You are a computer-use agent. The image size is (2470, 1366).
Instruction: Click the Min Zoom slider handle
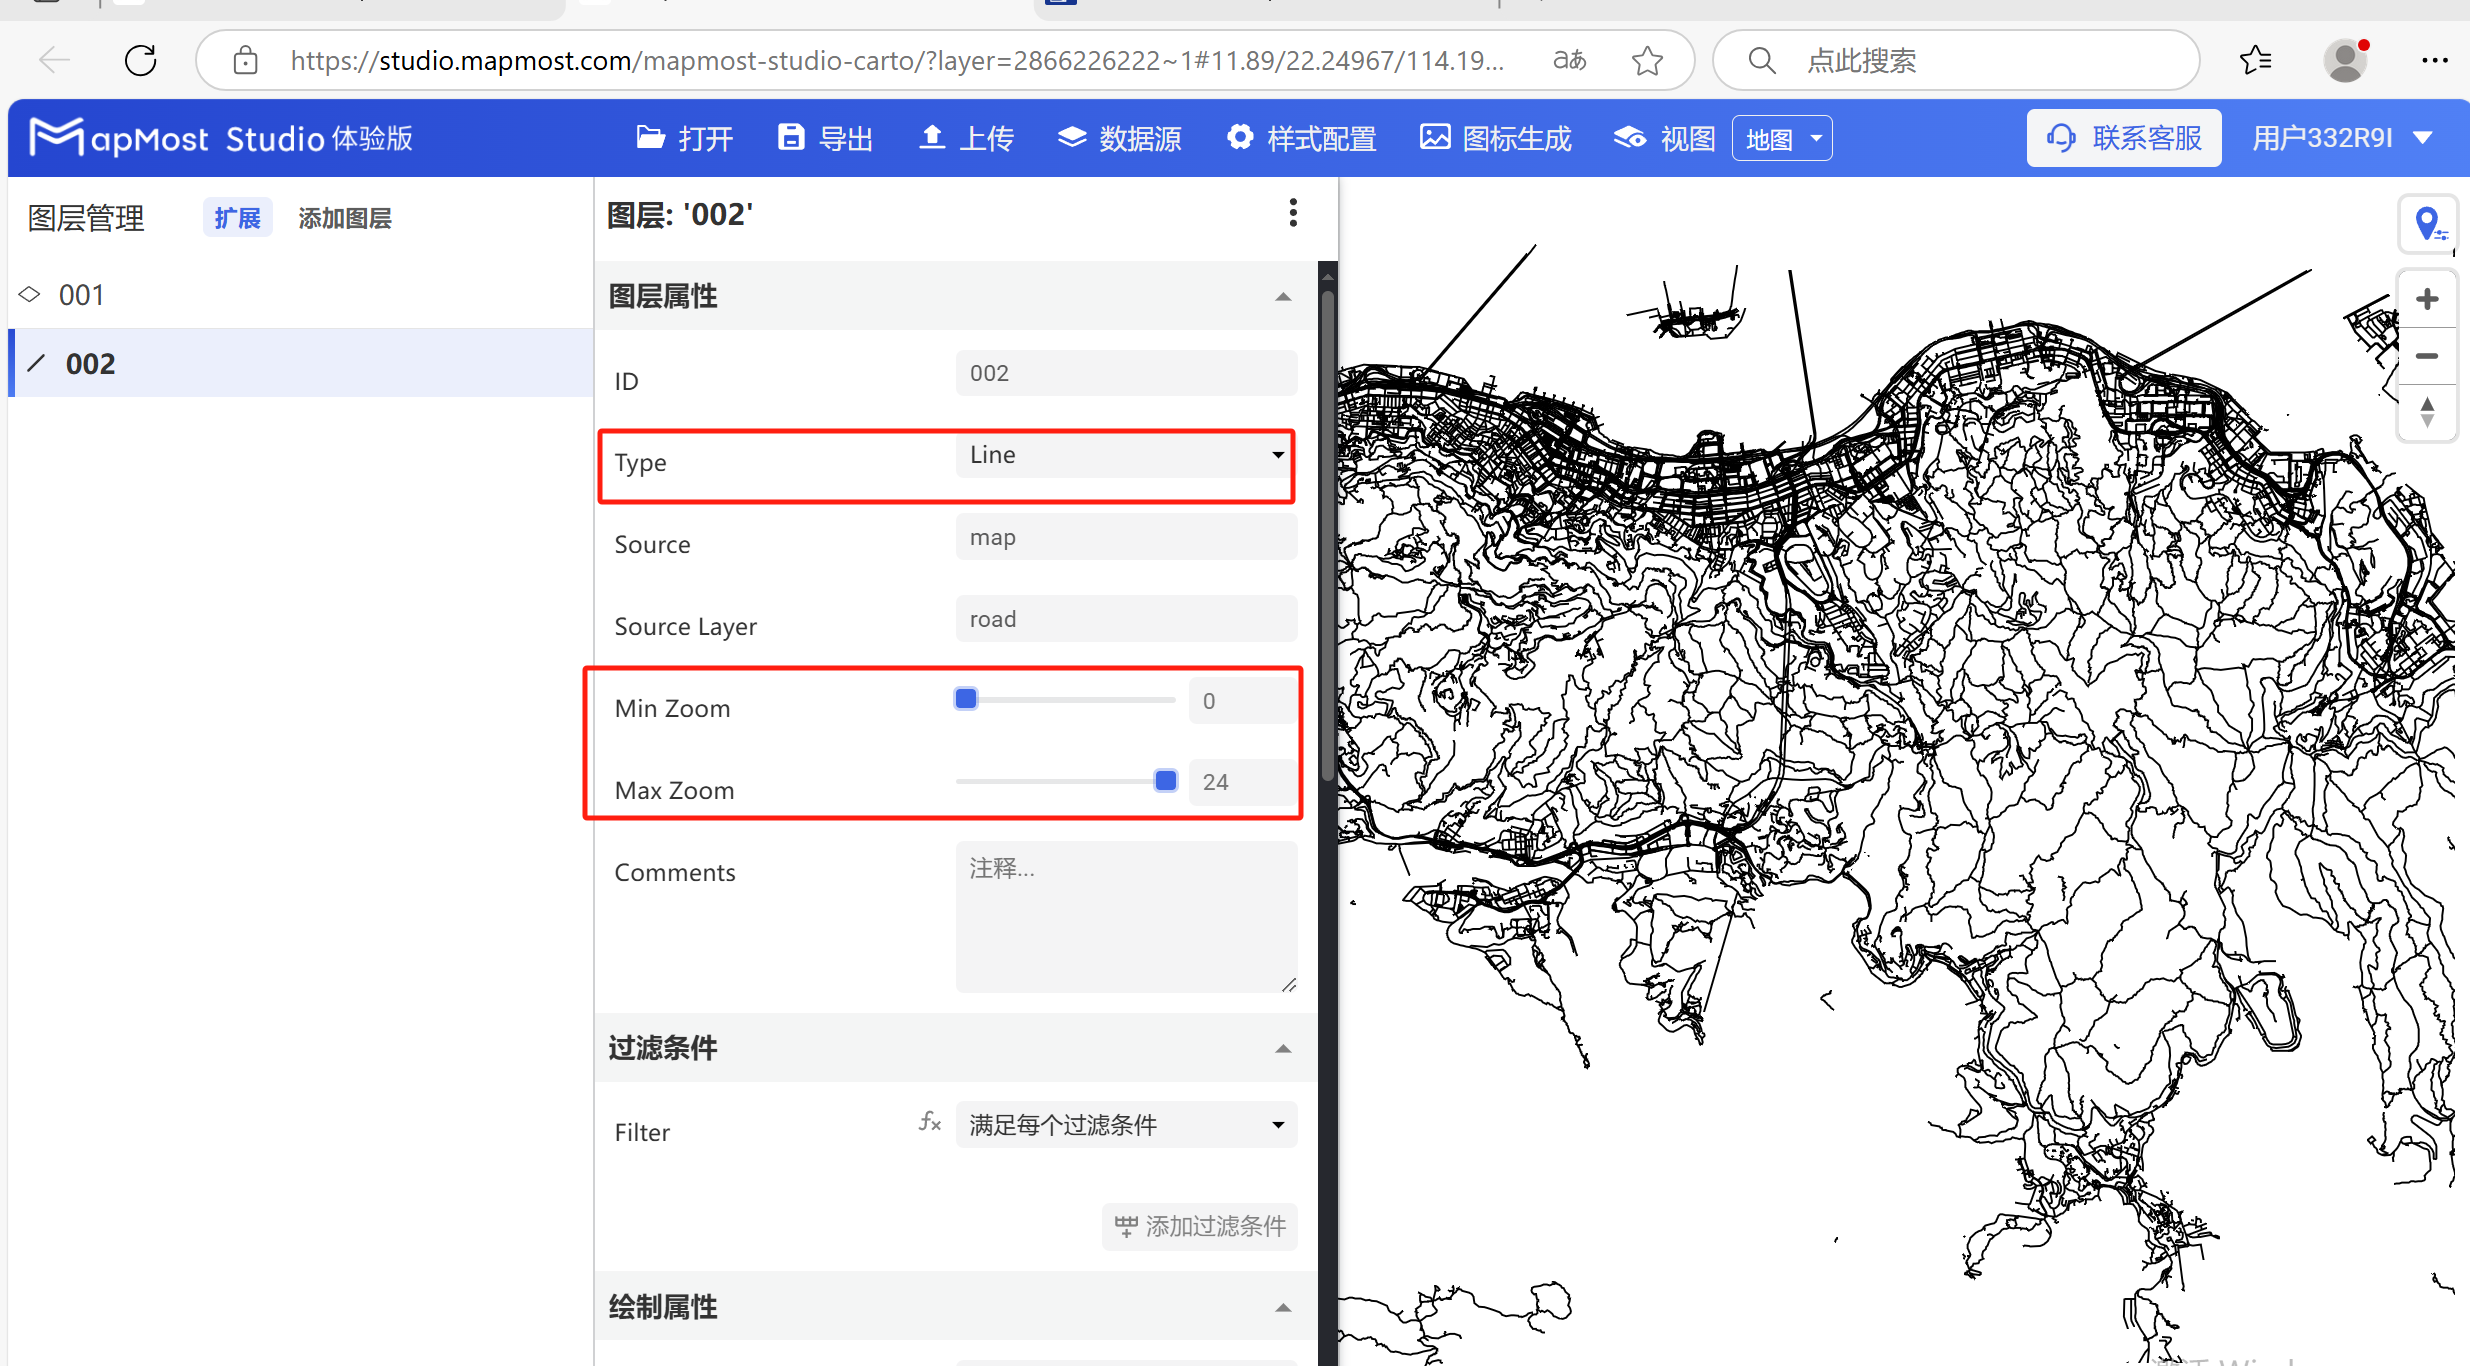click(x=964, y=699)
